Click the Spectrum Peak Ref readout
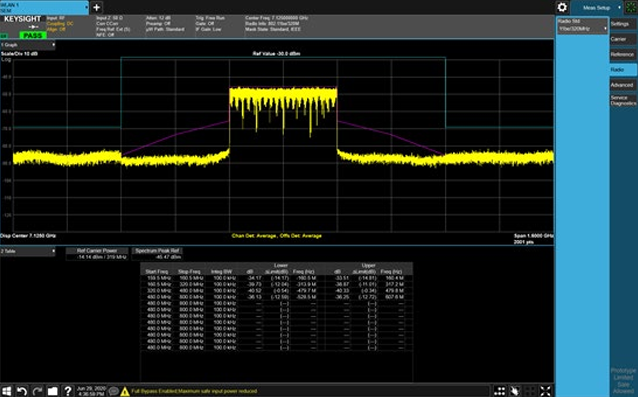 click(x=157, y=254)
